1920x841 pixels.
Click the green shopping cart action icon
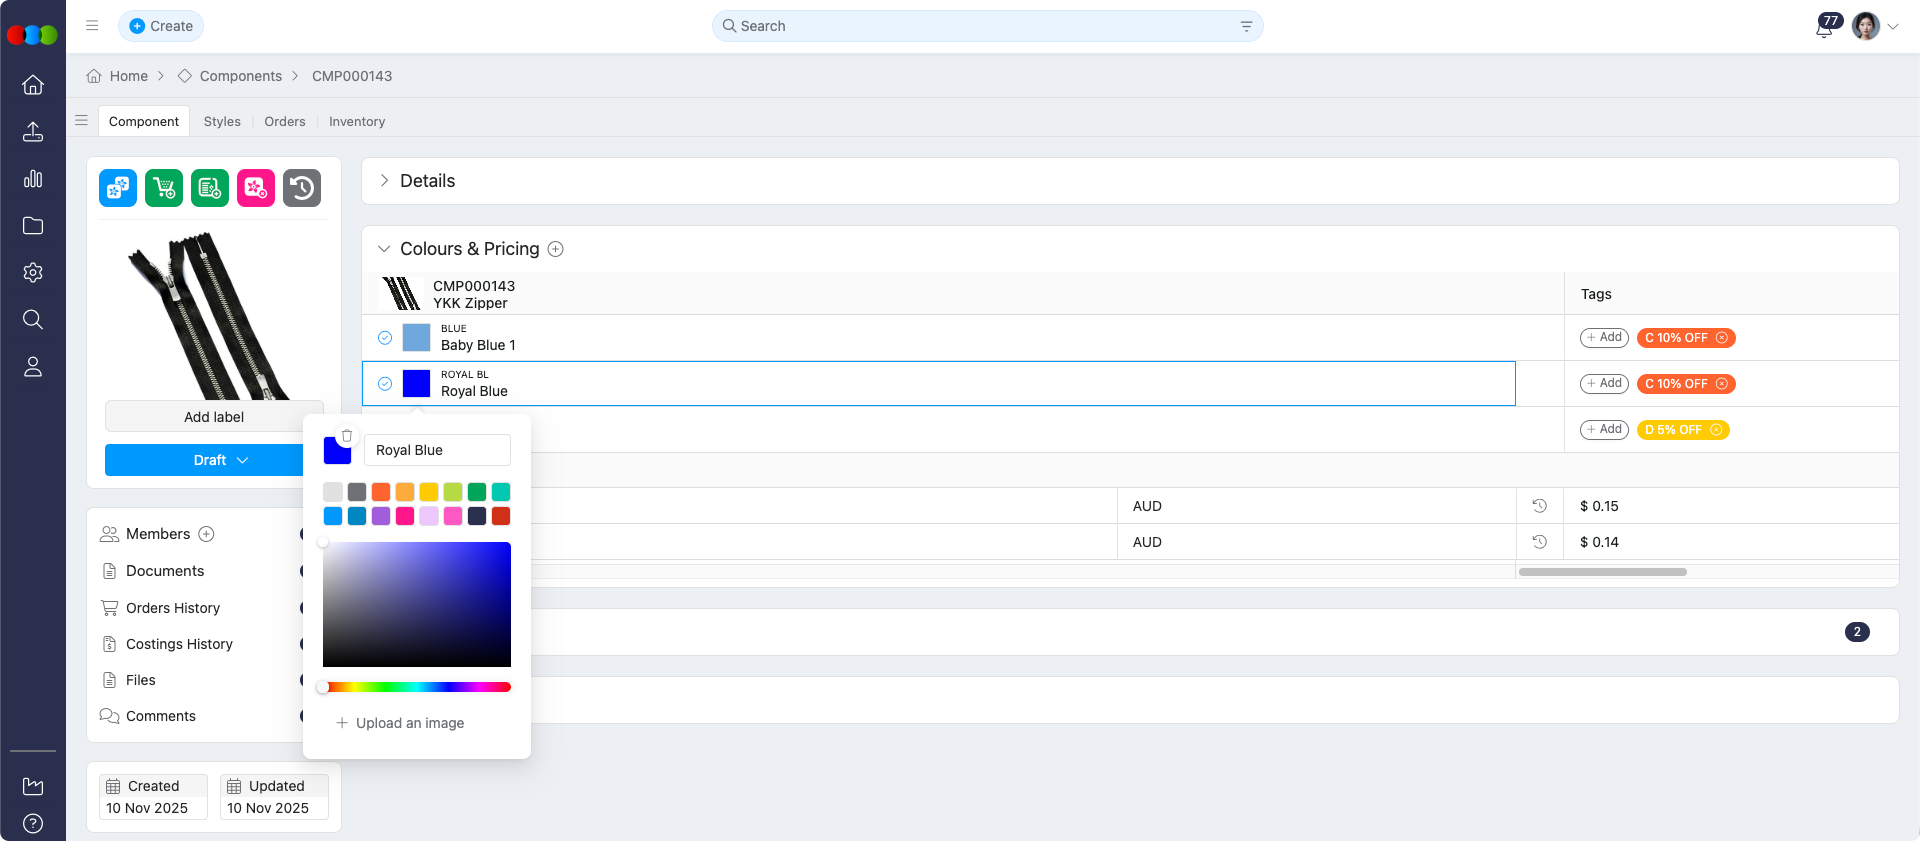click(164, 188)
